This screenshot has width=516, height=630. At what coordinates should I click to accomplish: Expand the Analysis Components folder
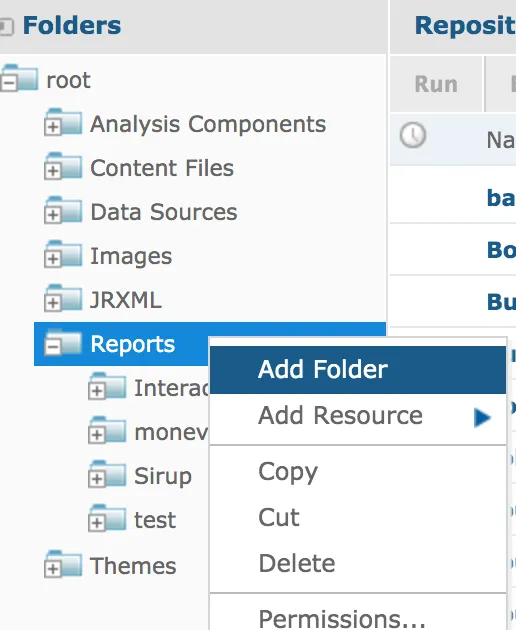pyautogui.click(x=53, y=127)
